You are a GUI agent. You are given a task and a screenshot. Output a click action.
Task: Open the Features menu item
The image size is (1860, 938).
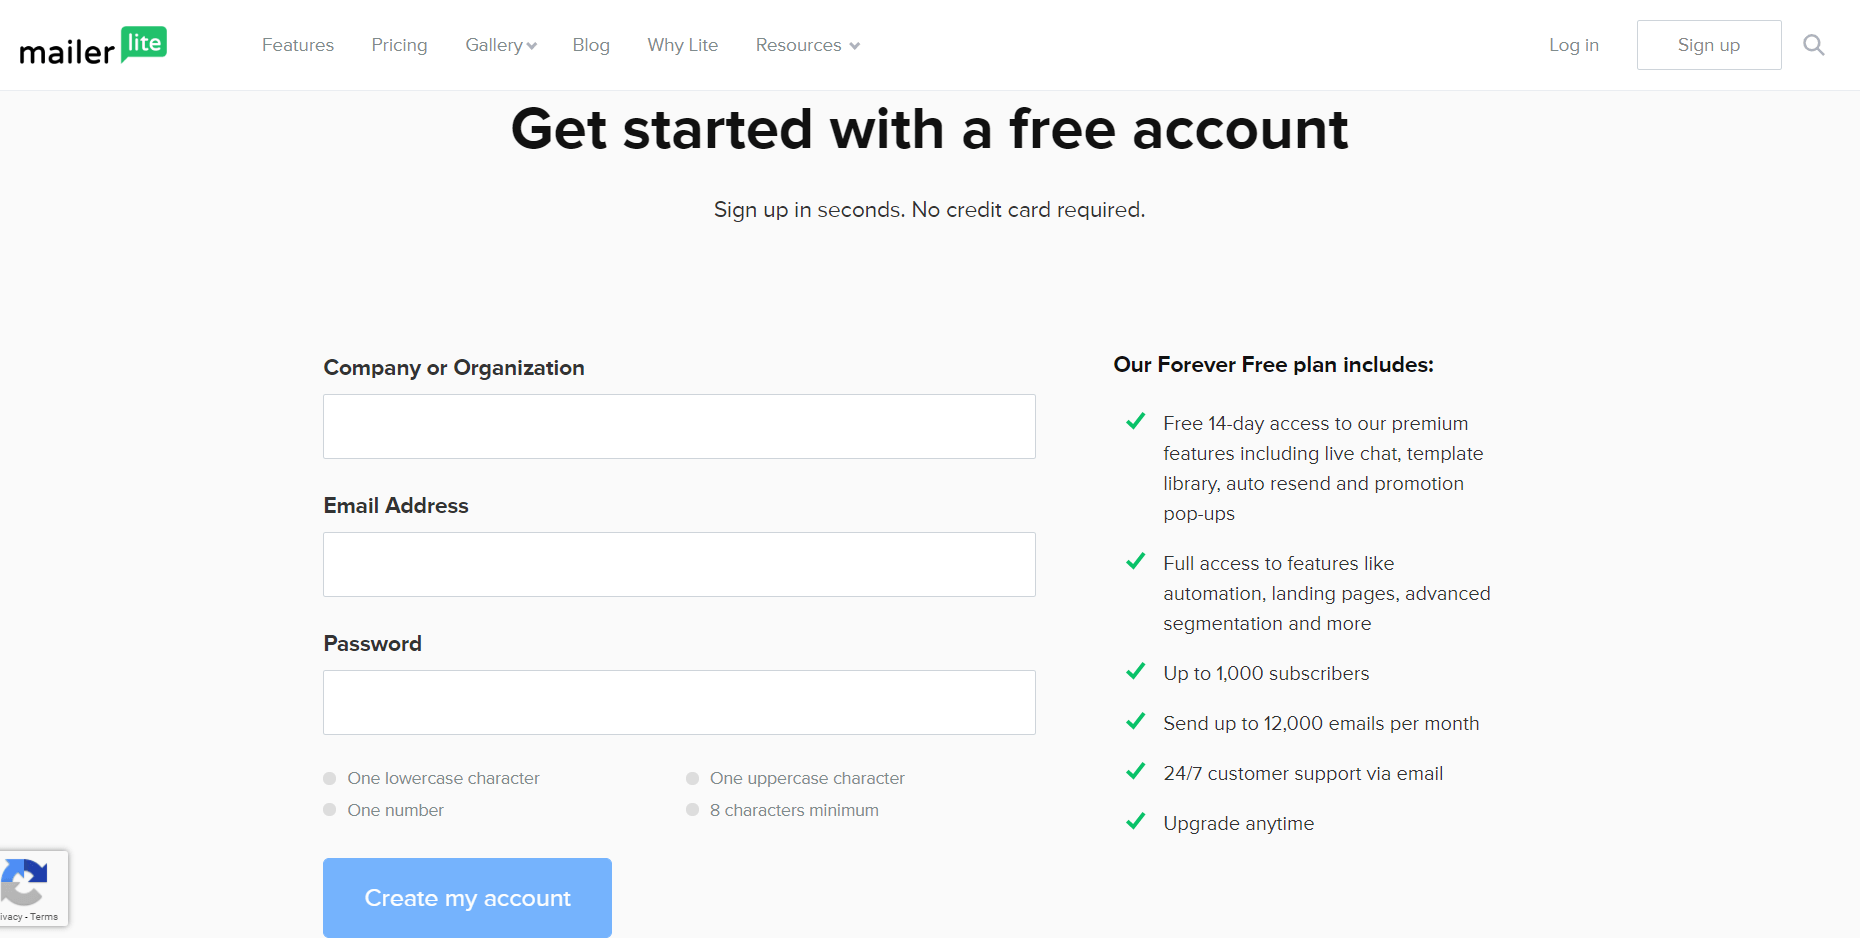[x=298, y=45]
